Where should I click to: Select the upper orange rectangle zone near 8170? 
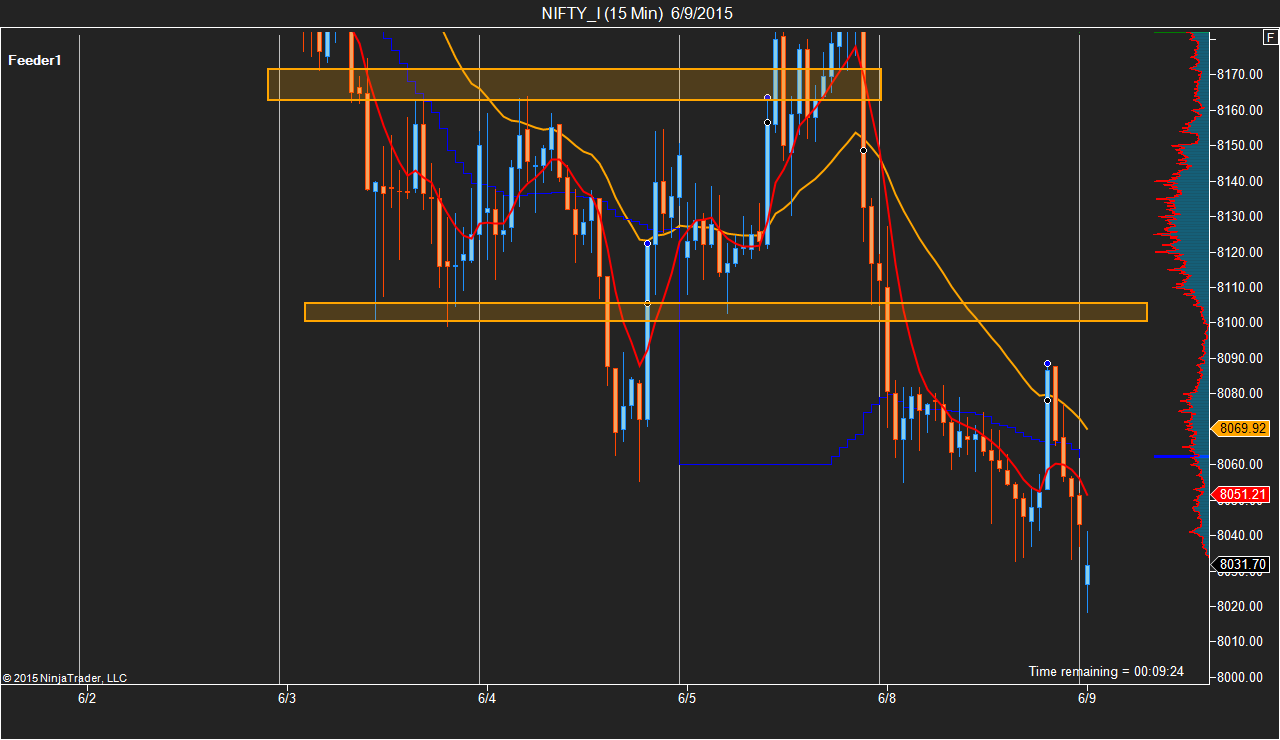coord(574,84)
